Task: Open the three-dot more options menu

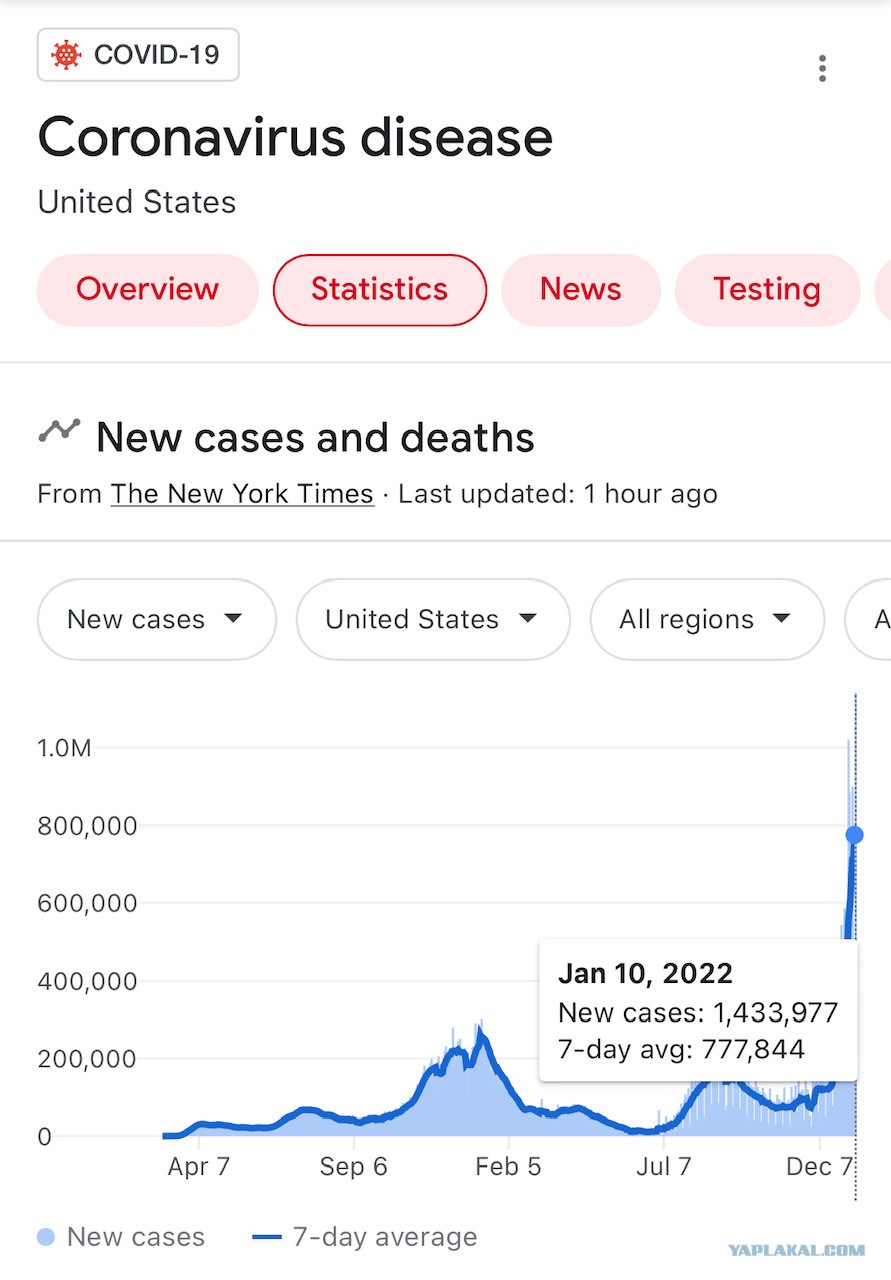Action: pyautogui.click(x=822, y=69)
